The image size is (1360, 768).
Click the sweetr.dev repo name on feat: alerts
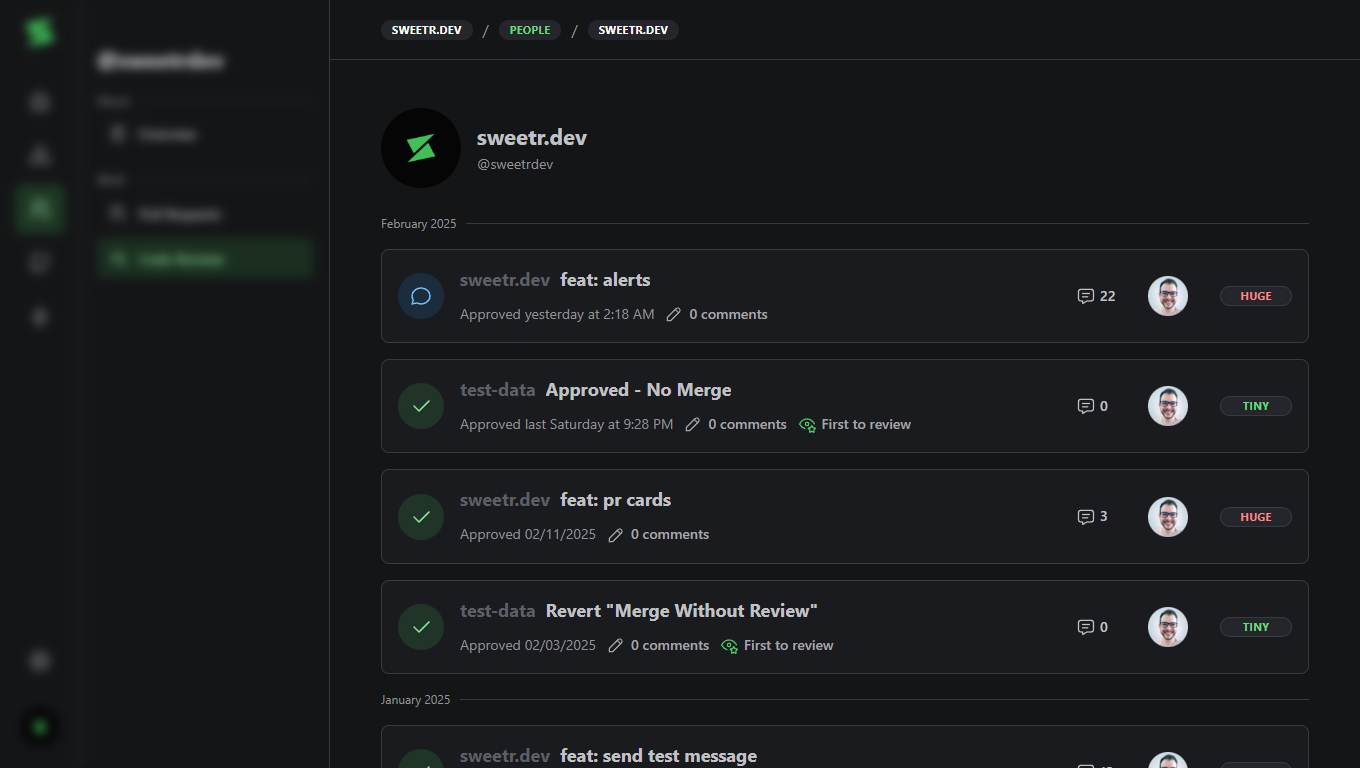[505, 280]
